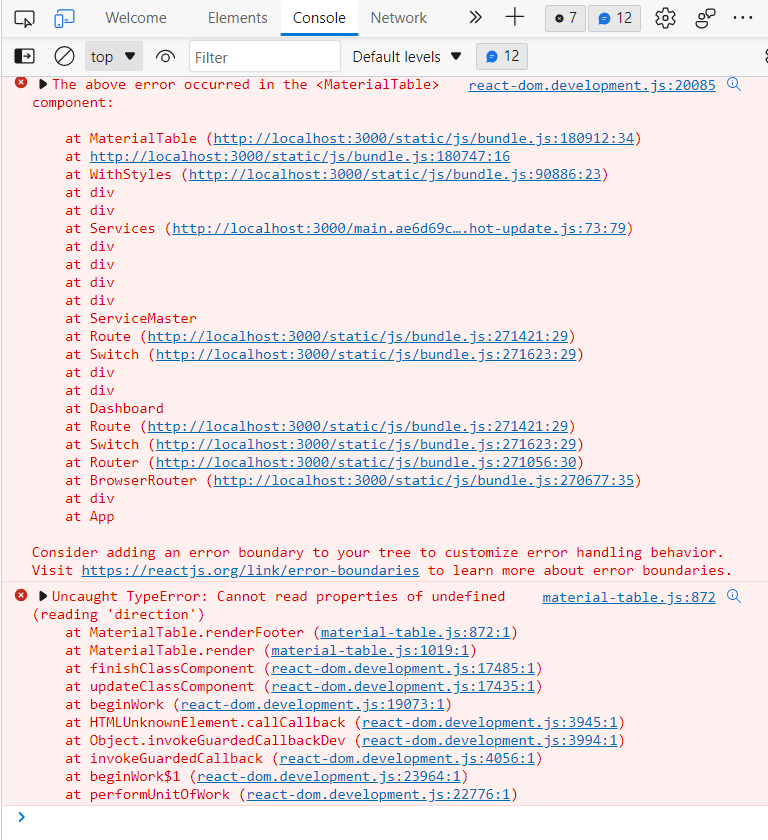This screenshot has width=768, height=840.
Task: Switch to the Welcome tab
Action: 136,18
